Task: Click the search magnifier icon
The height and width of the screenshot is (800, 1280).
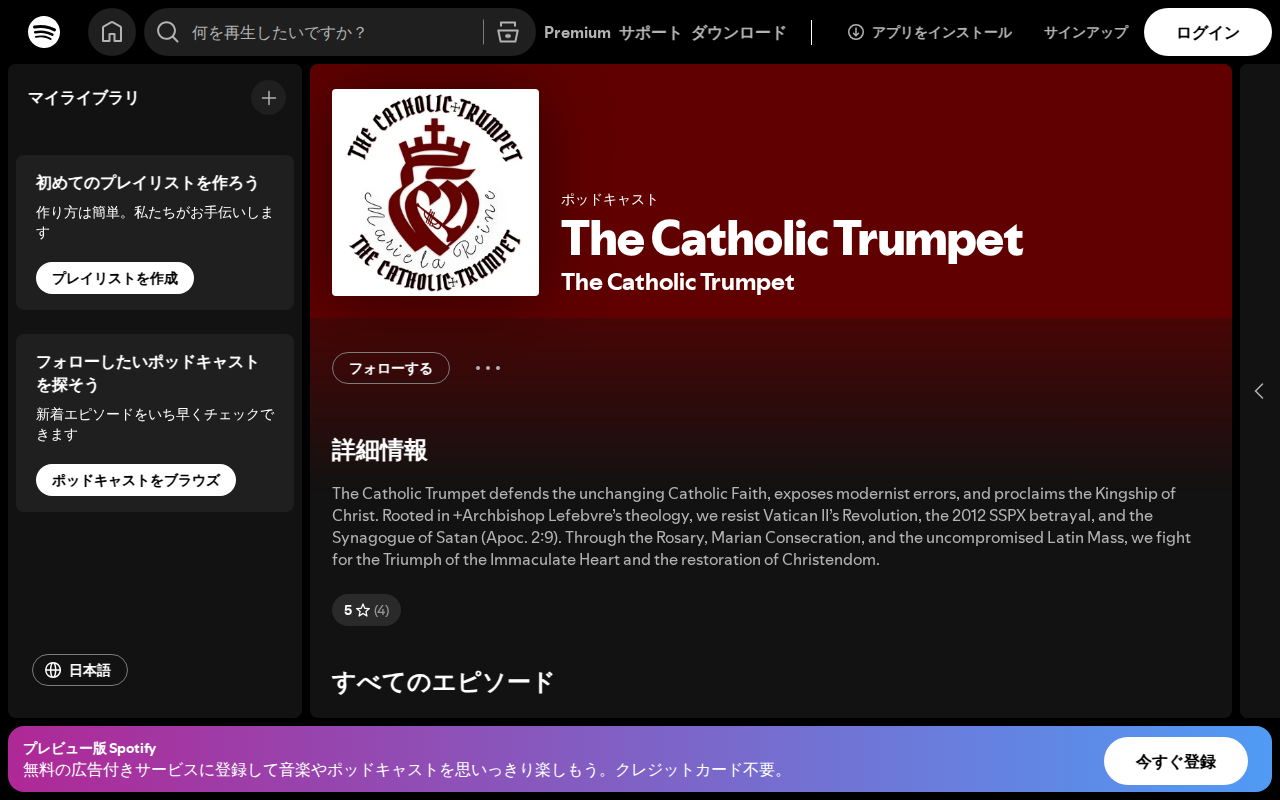Action: click(x=168, y=32)
